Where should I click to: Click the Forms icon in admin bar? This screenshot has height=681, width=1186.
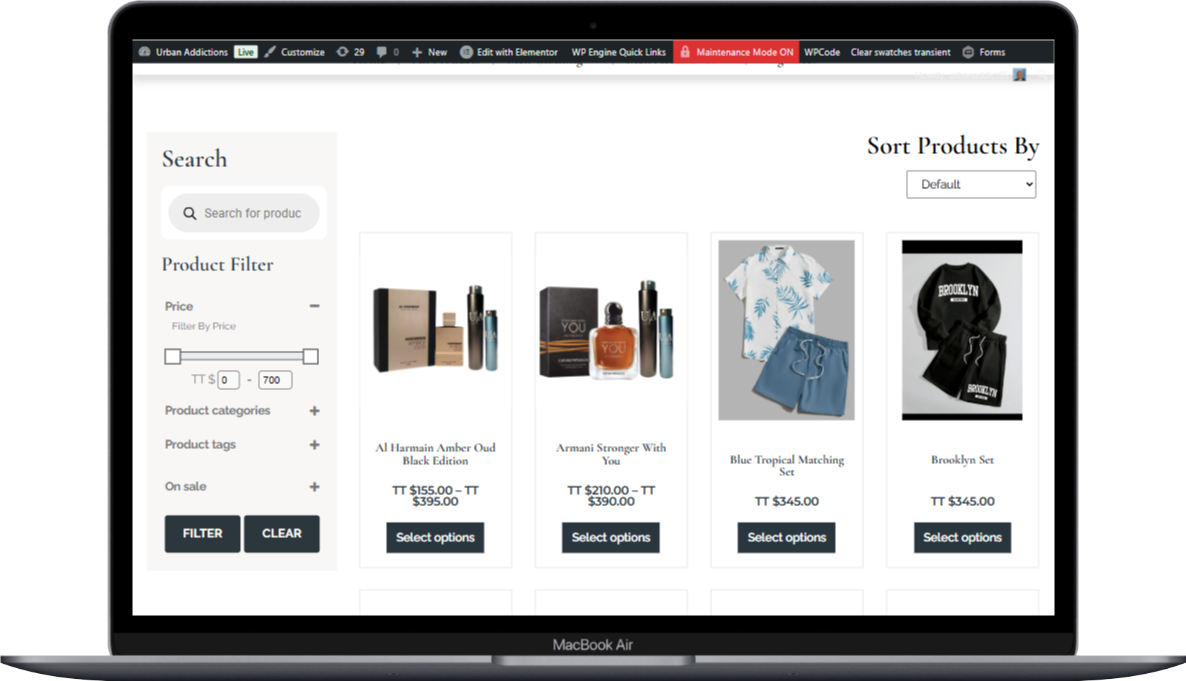(968, 52)
